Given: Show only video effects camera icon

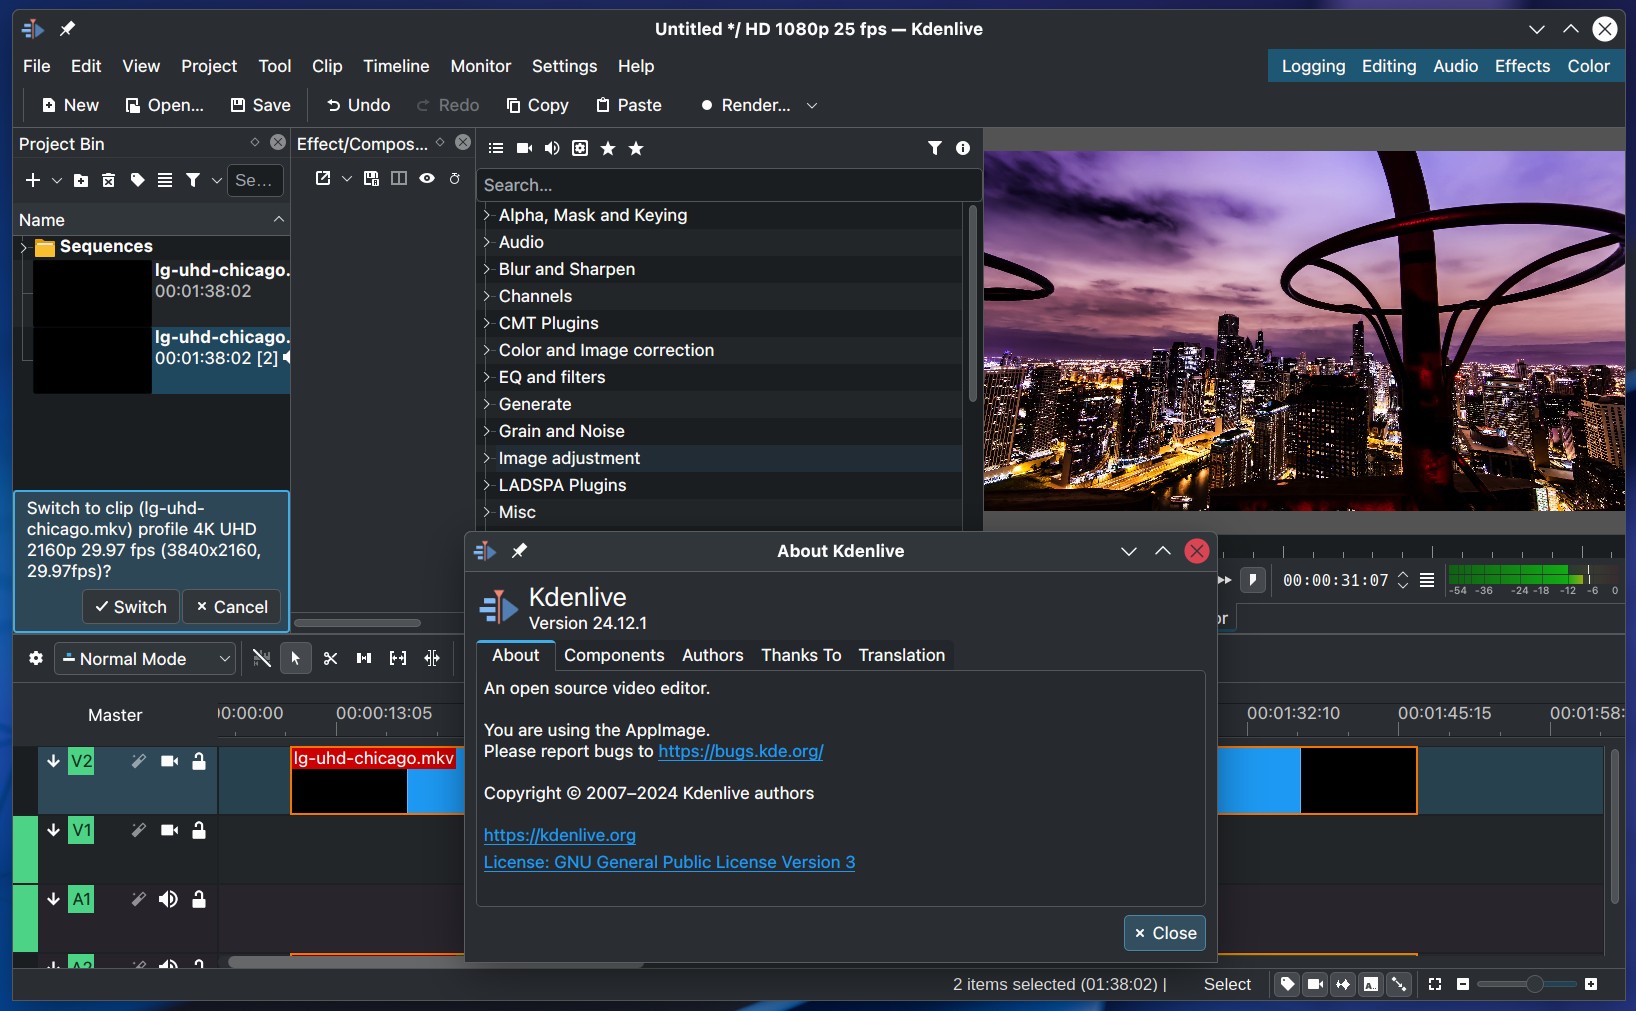Looking at the screenshot, I should [524, 148].
